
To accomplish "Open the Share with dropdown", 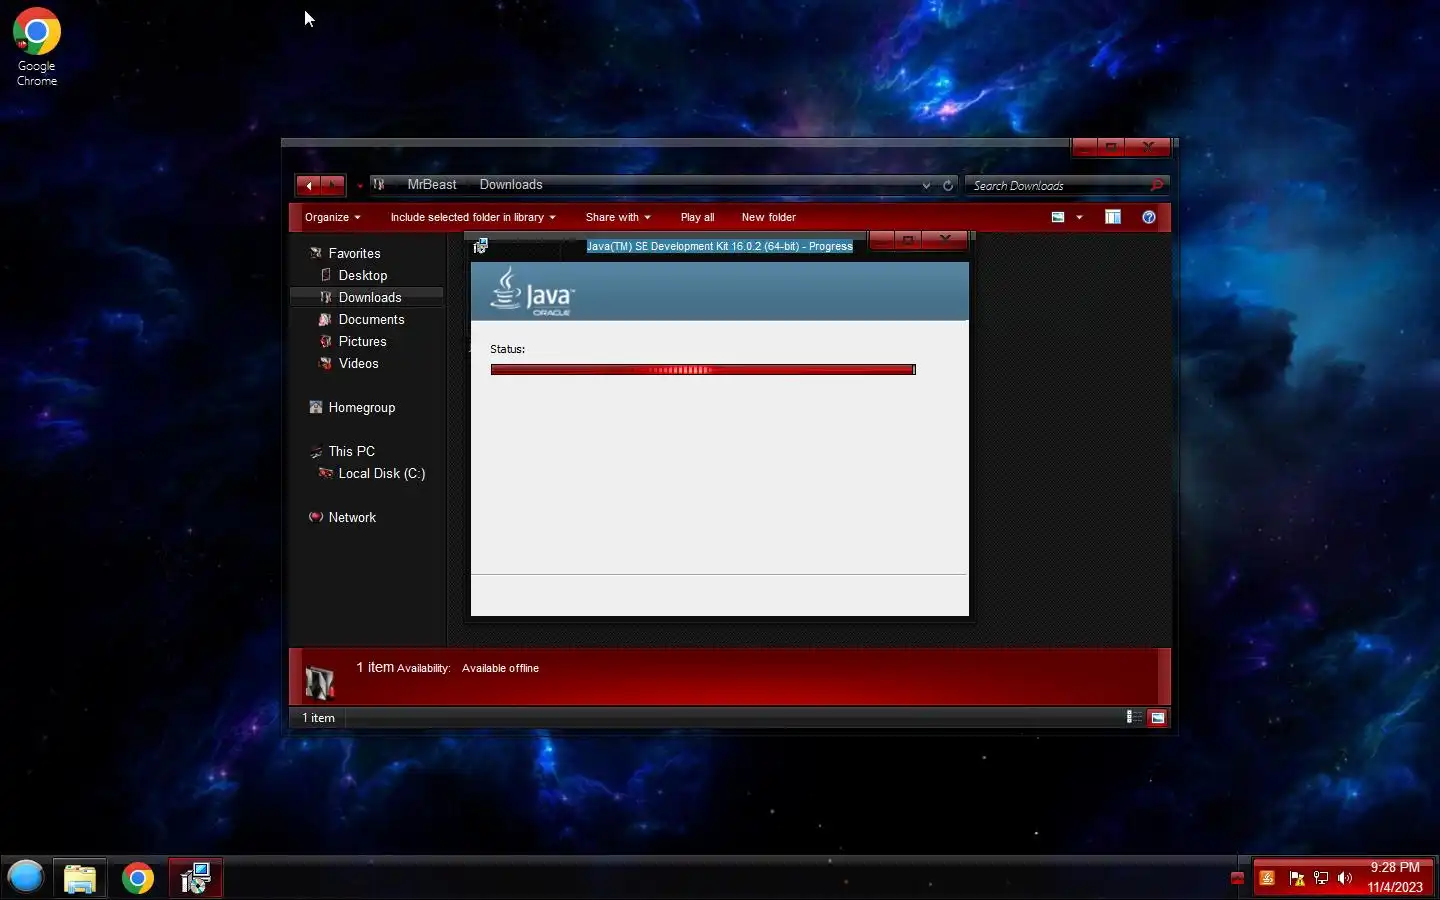I will (x=617, y=217).
